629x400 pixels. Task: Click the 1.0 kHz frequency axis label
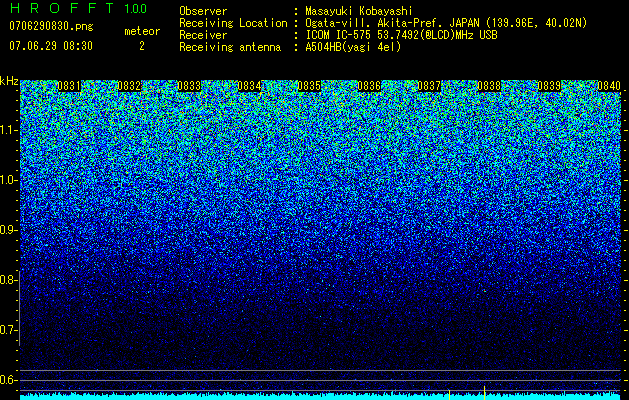9,180
